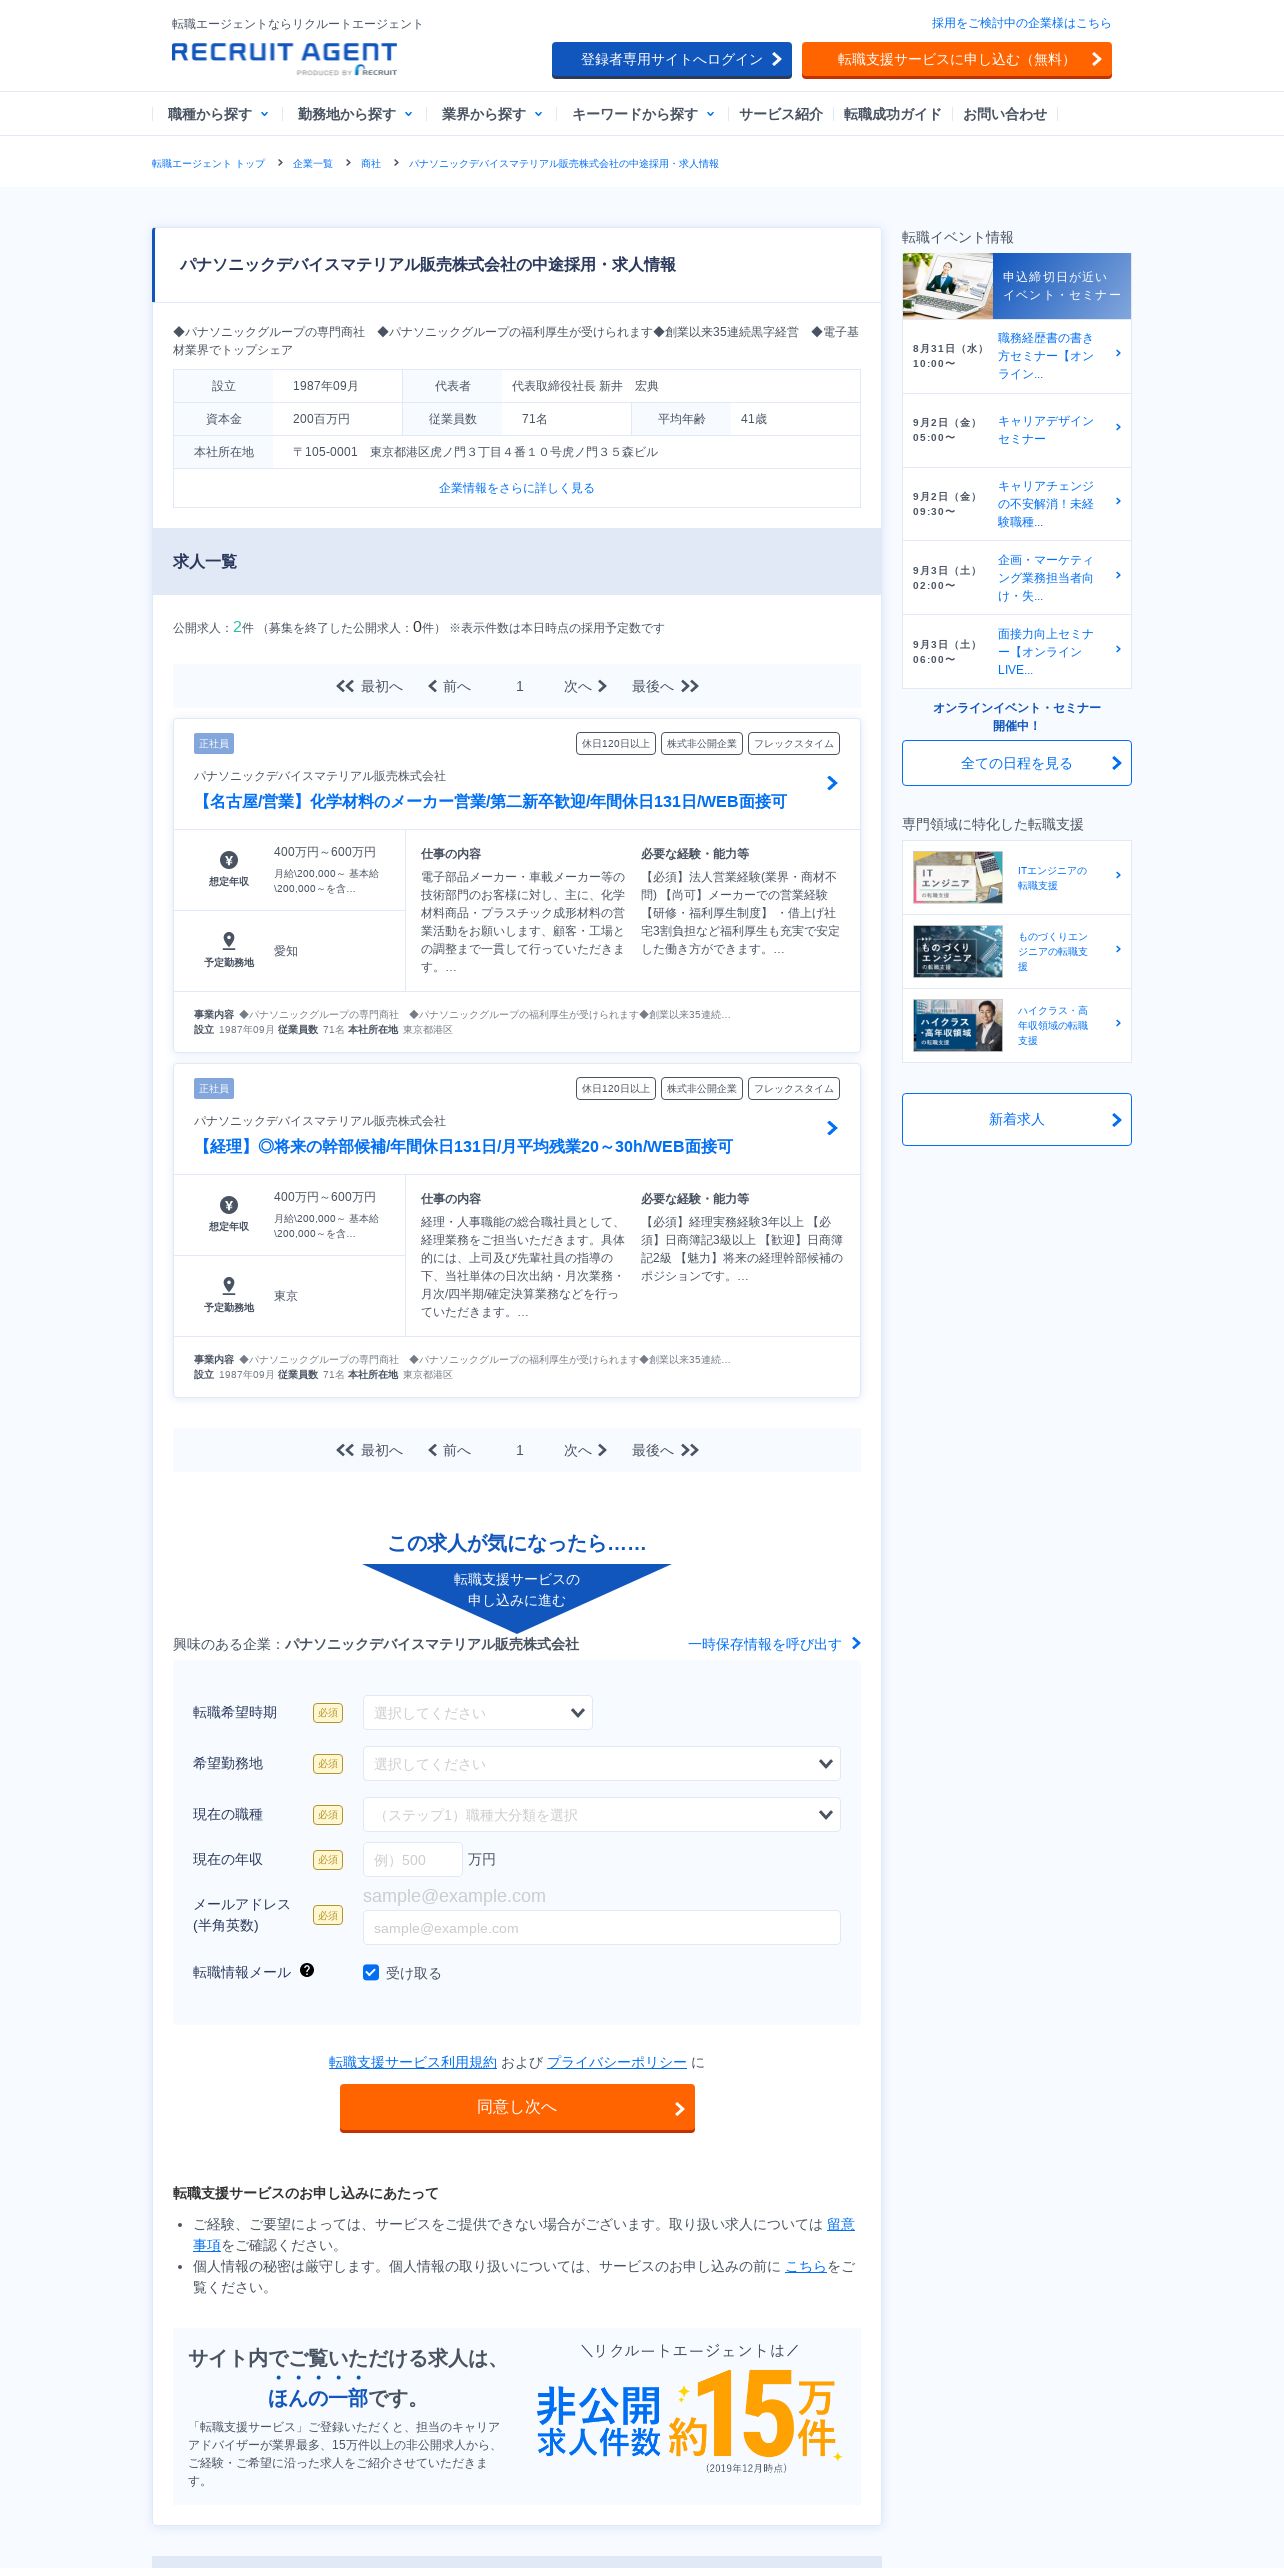Screen dimensions: 1284x2568
Task: Click the top pagination 最後へ double-arrow
Action: [x=690, y=686]
